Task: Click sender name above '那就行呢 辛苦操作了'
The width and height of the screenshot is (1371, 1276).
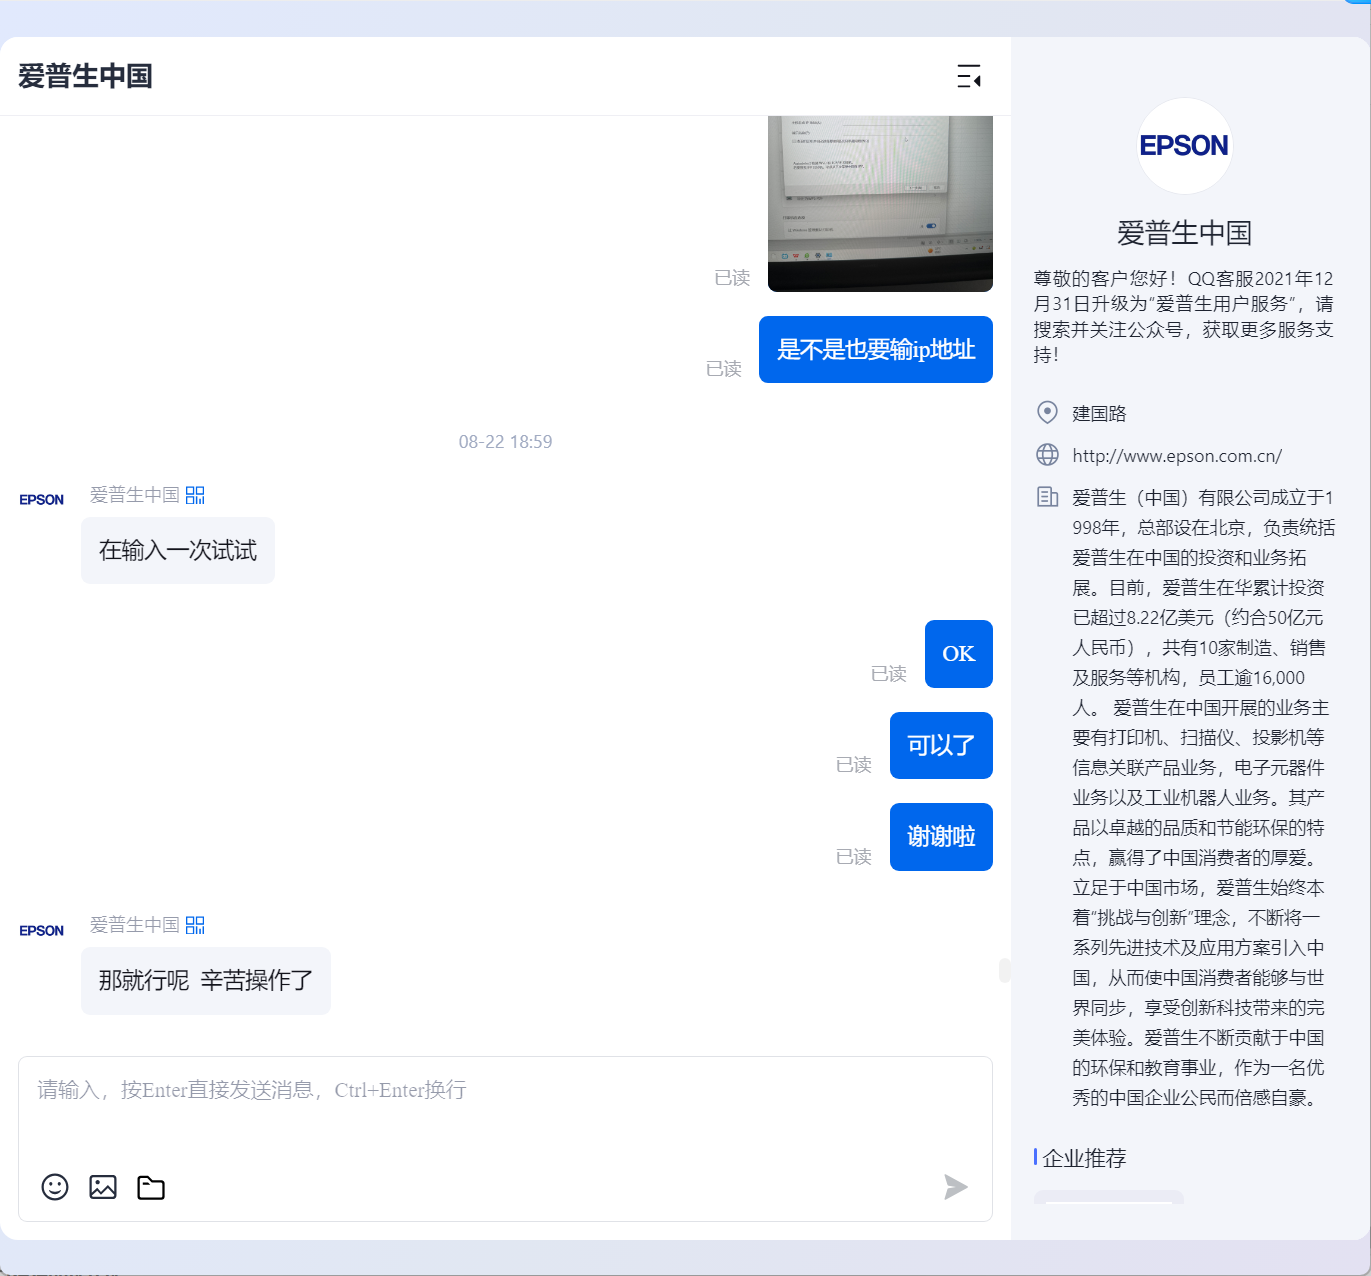Action: point(135,925)
